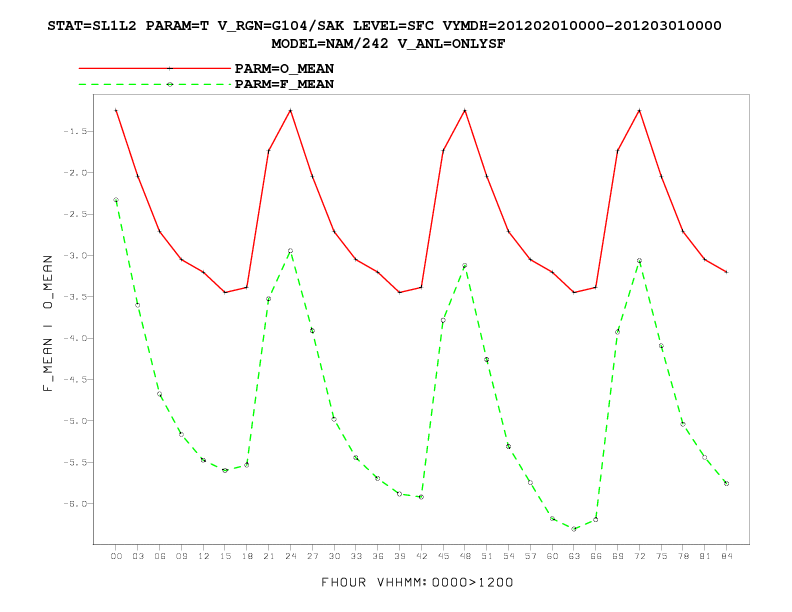Screen dimensions: 792x612
Task: Click the 24 x-axis tick label
Action: pos(290,556)
